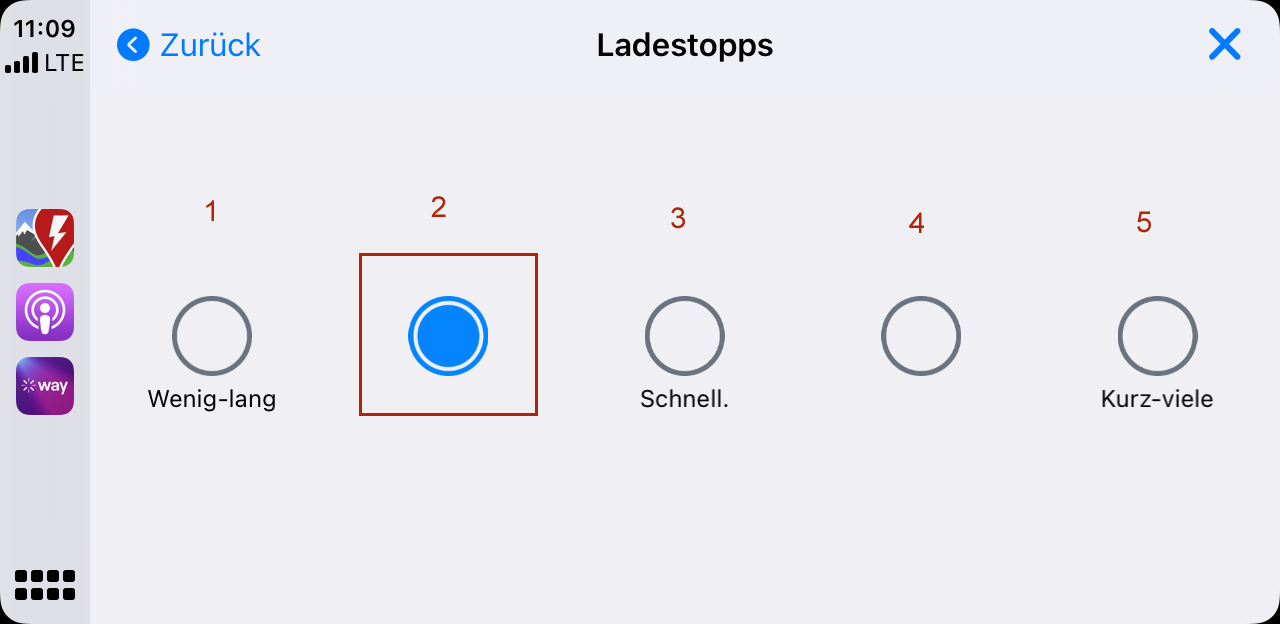Click the red number 5 marker
Screen dimensions: 1280x624
[x=1144, y=222]
